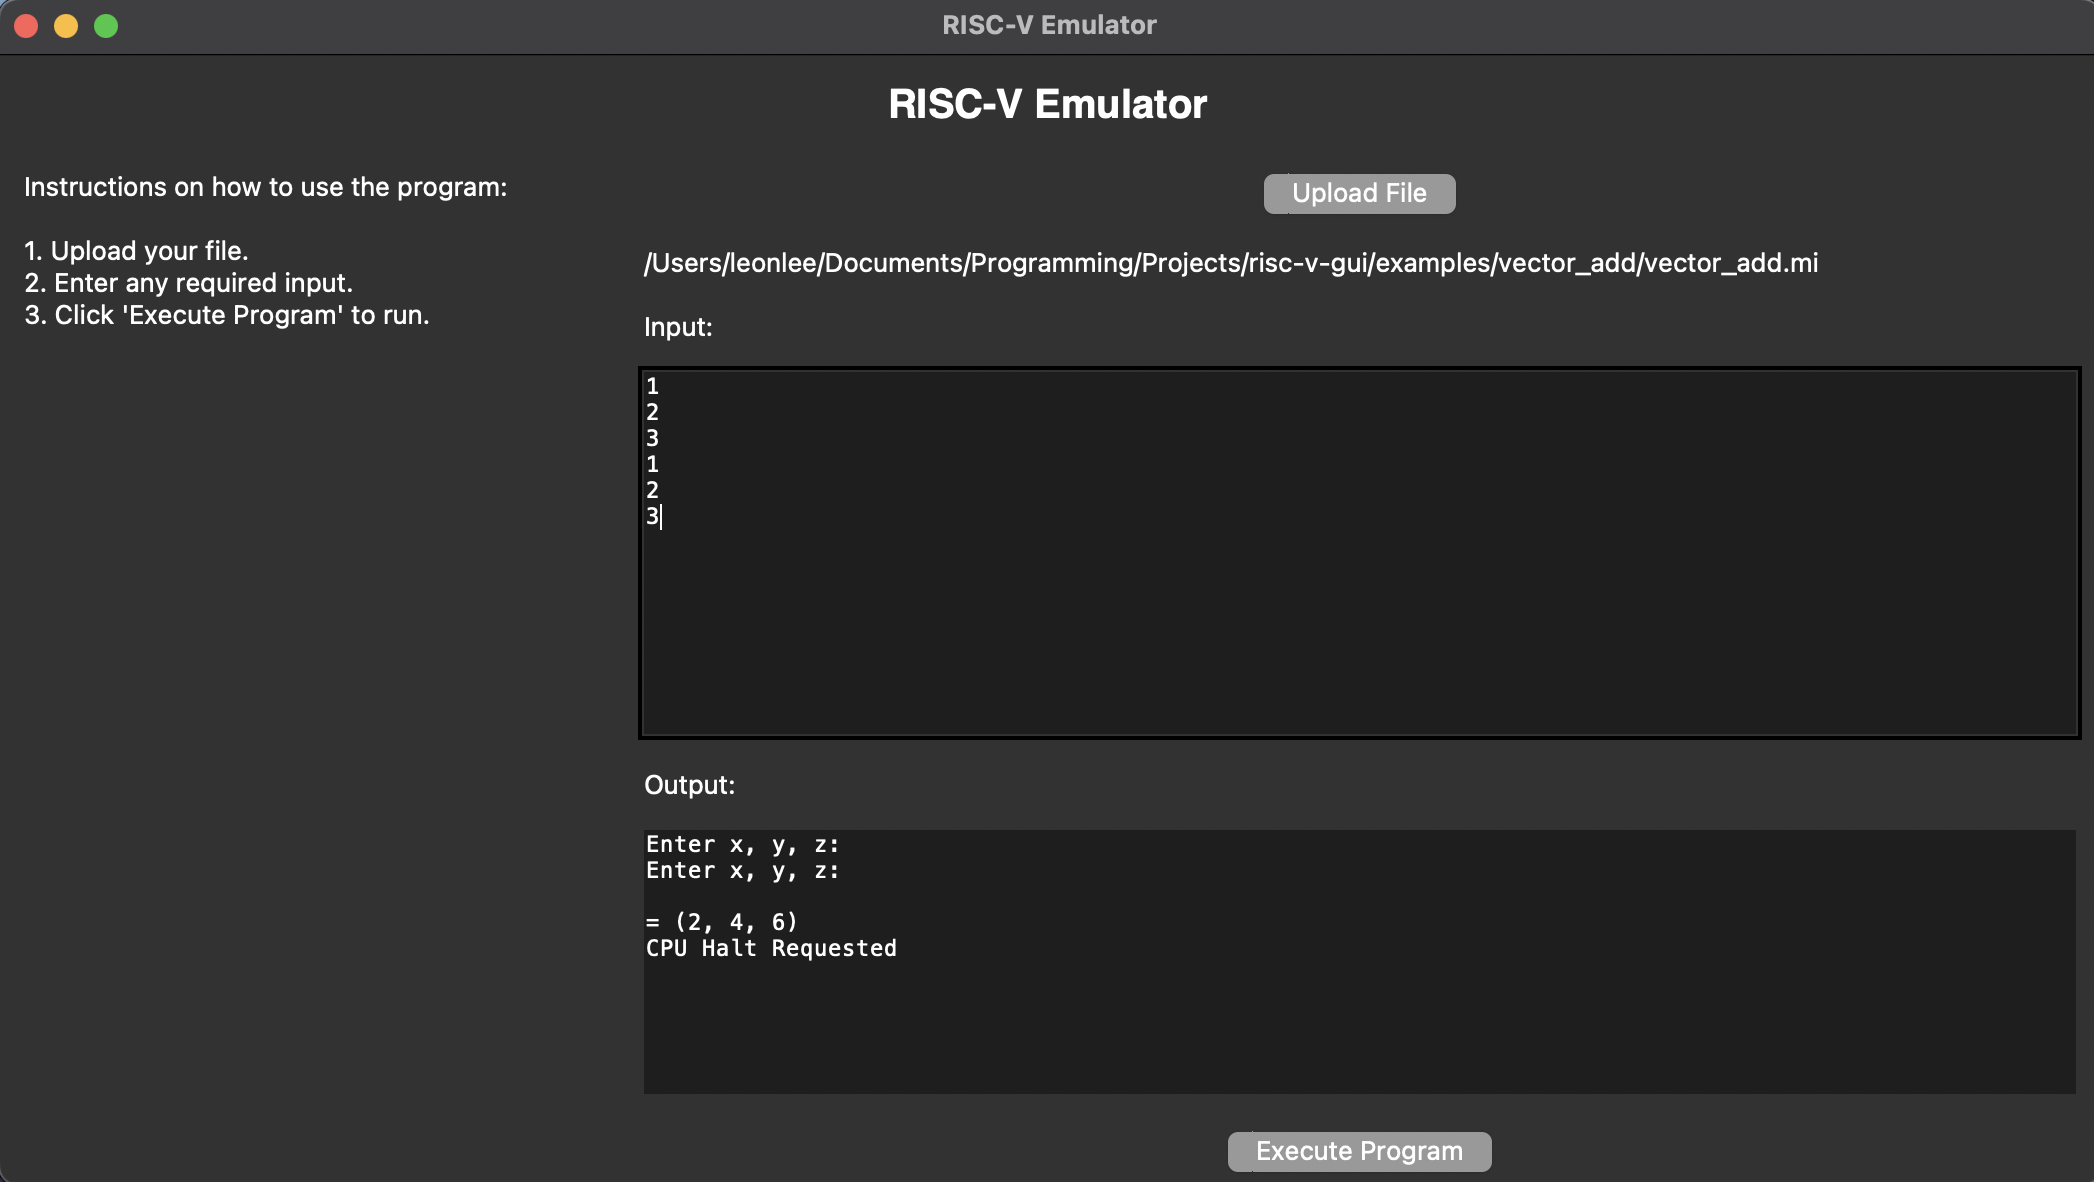Place cursor after last input line '3'
The image size is (2094, 1182).
coord(661,516)
